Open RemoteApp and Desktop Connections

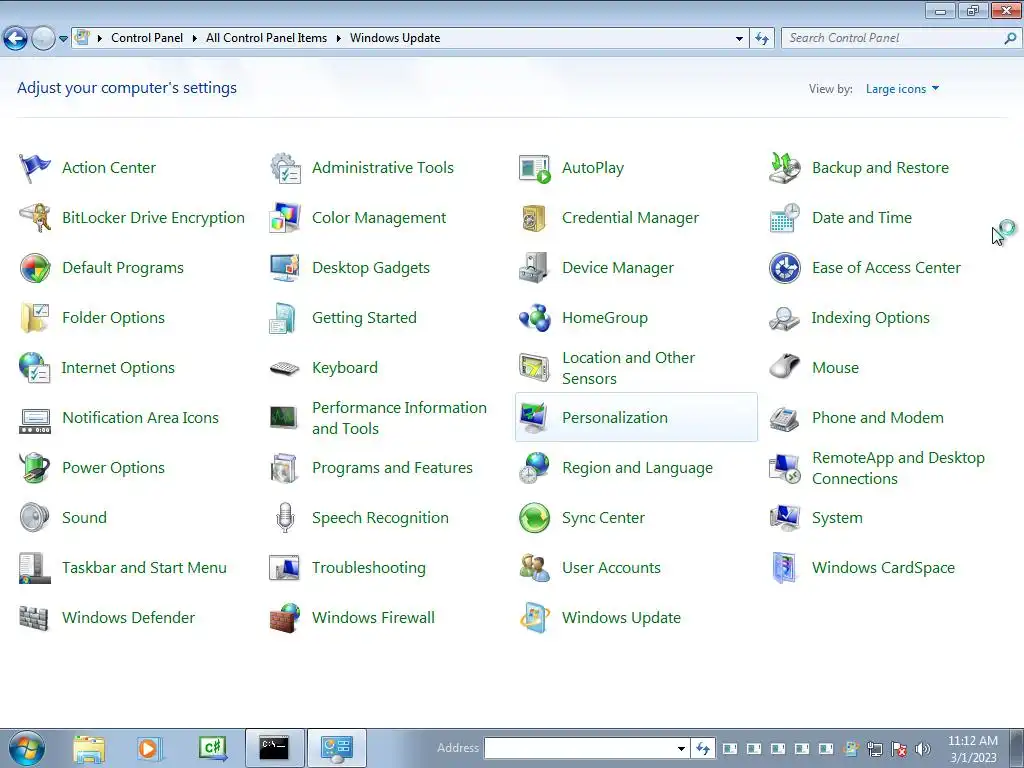tap(898, 468)
